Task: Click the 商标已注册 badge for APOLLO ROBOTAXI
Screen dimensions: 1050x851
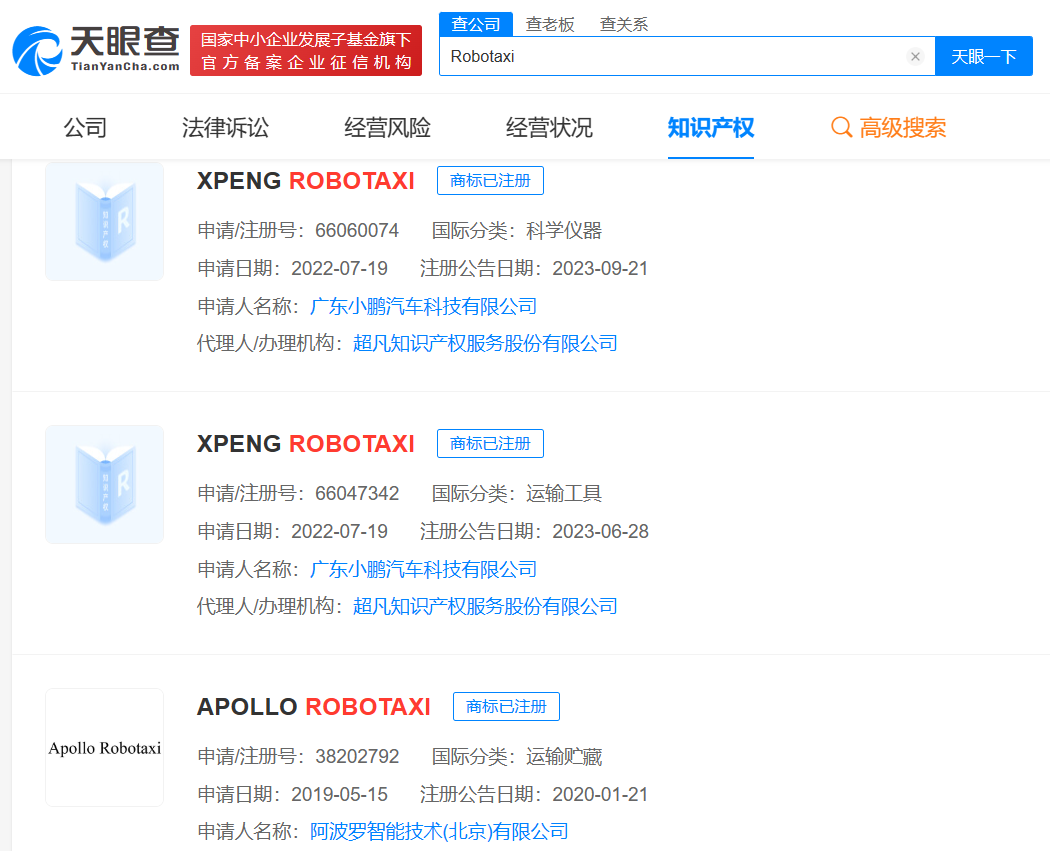Action: coord(507,706)
